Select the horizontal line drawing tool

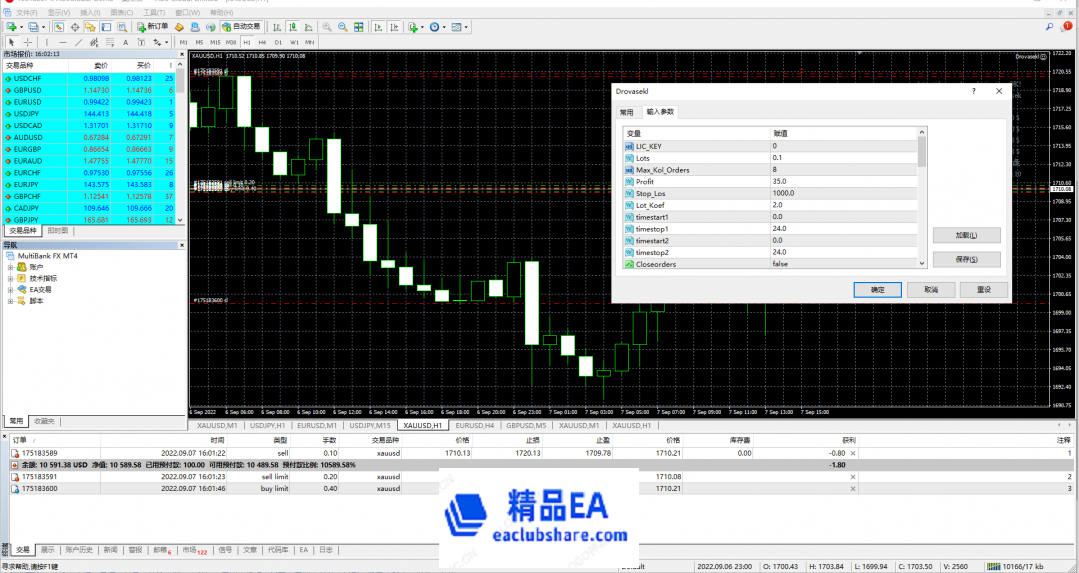pyautogui.click(x=63, y=43)
